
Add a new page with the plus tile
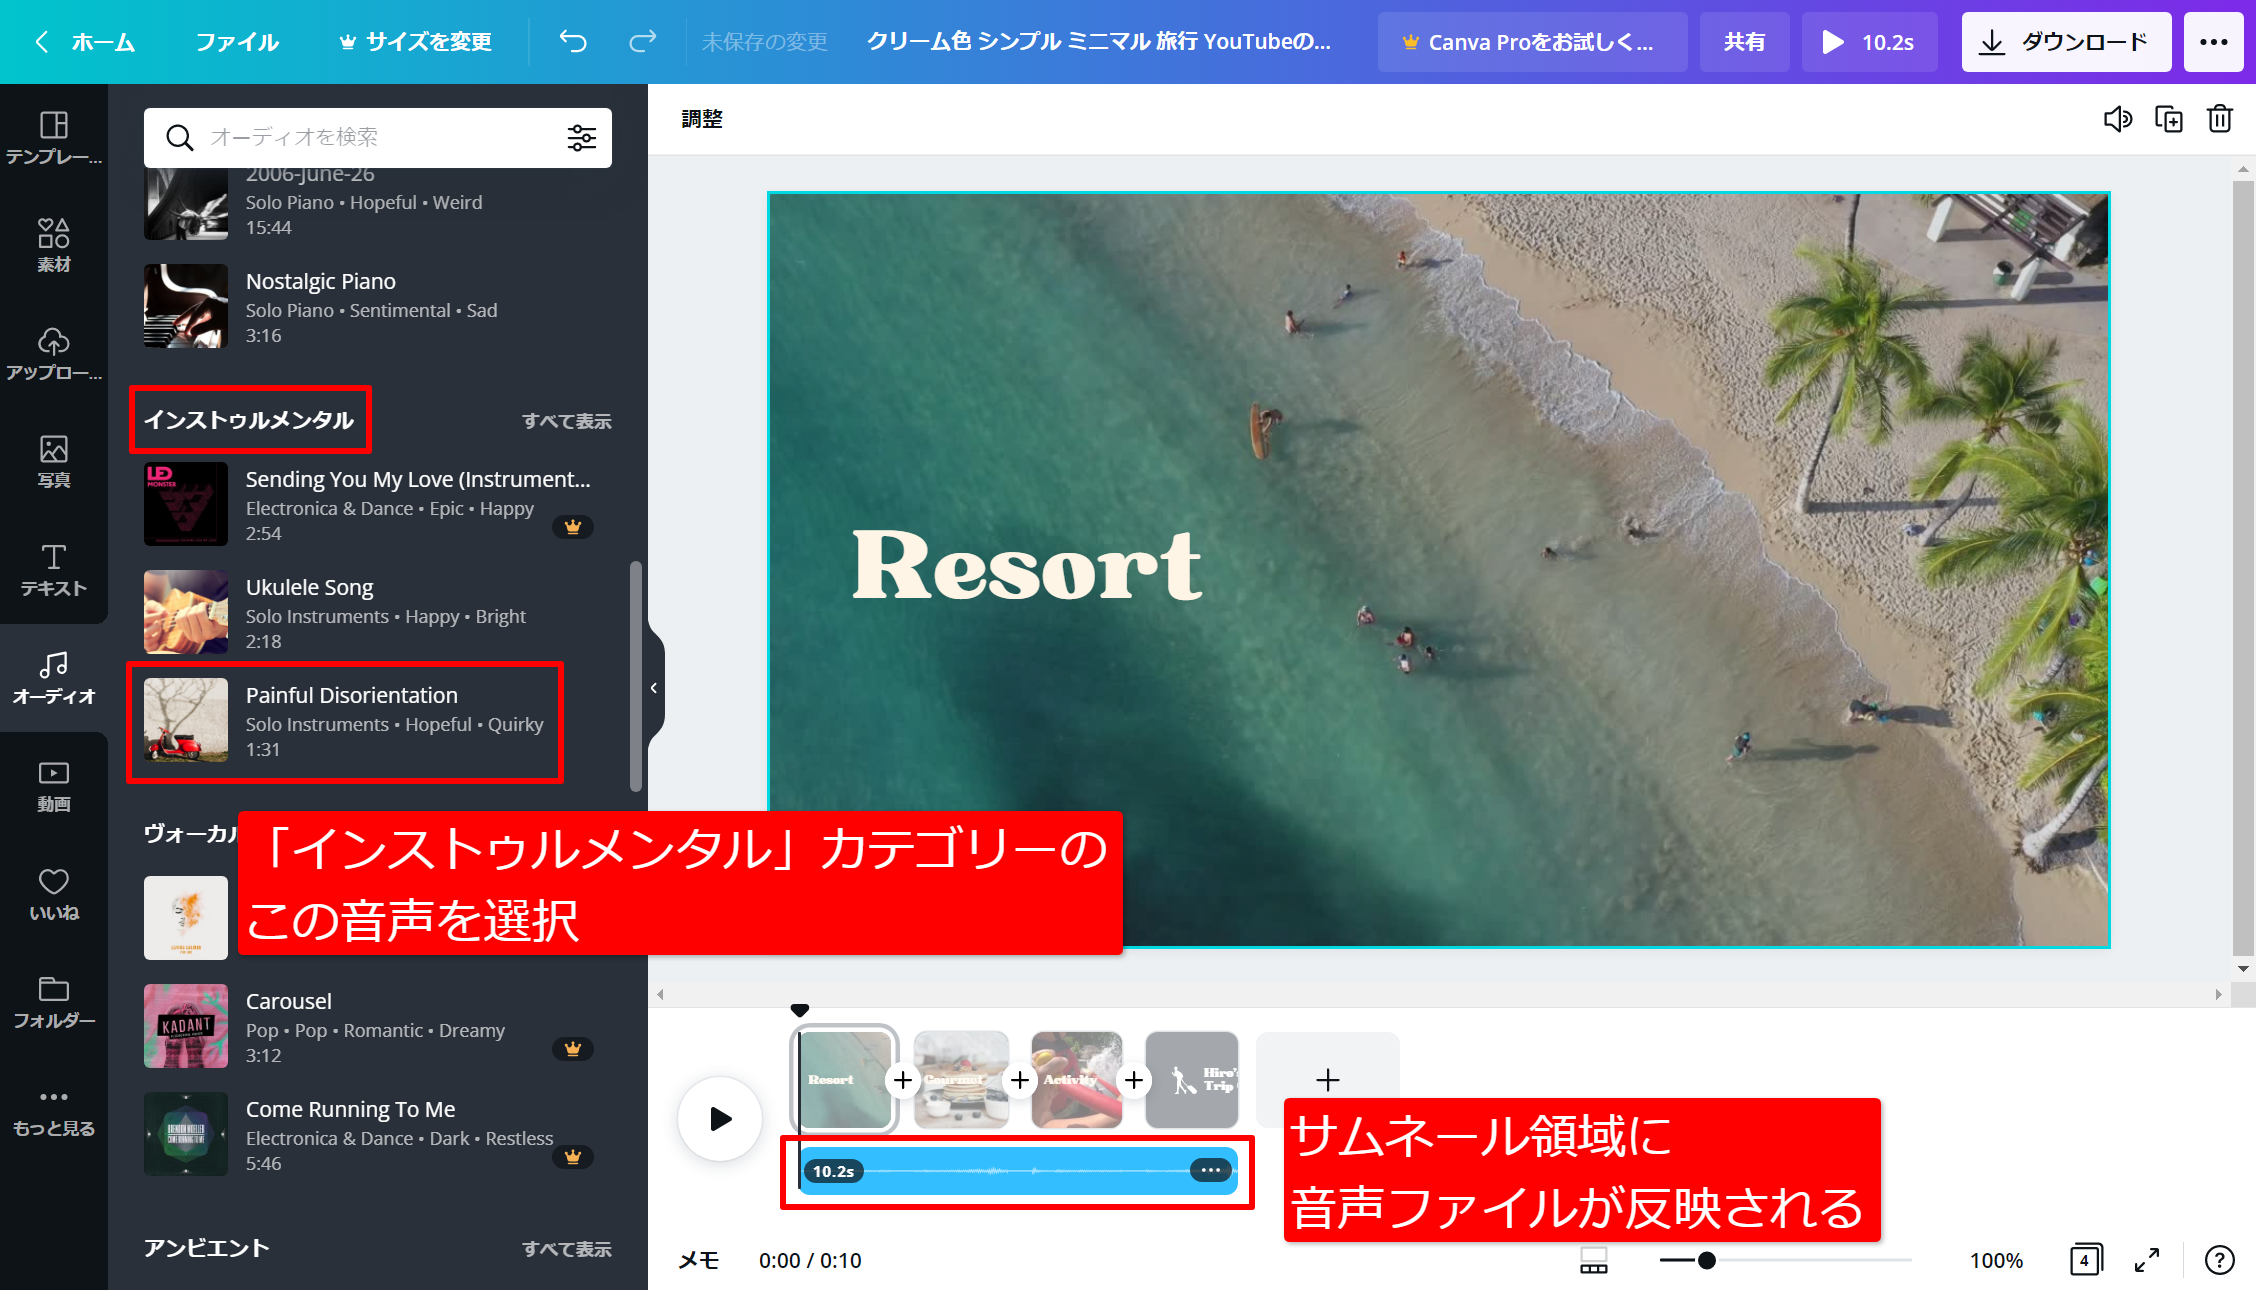coord(1328,1080)
